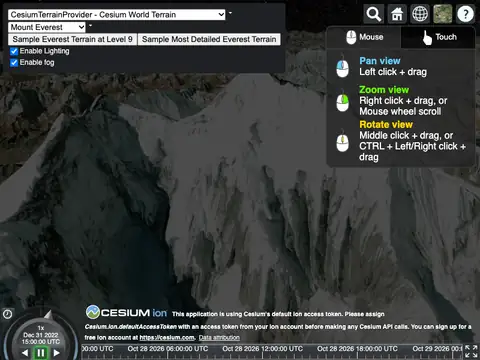Click the animation speed shuttle ring pointer

(x=49, y=314)
